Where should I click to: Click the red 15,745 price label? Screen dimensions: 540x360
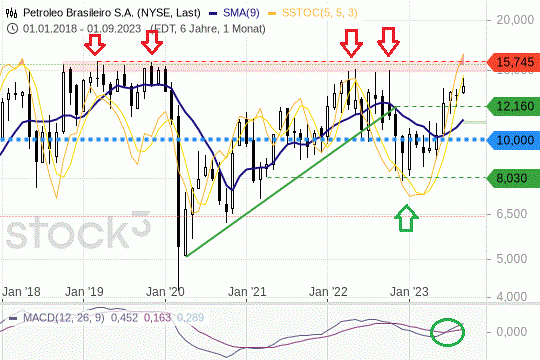pyautogui.click(x=513, y=62)
